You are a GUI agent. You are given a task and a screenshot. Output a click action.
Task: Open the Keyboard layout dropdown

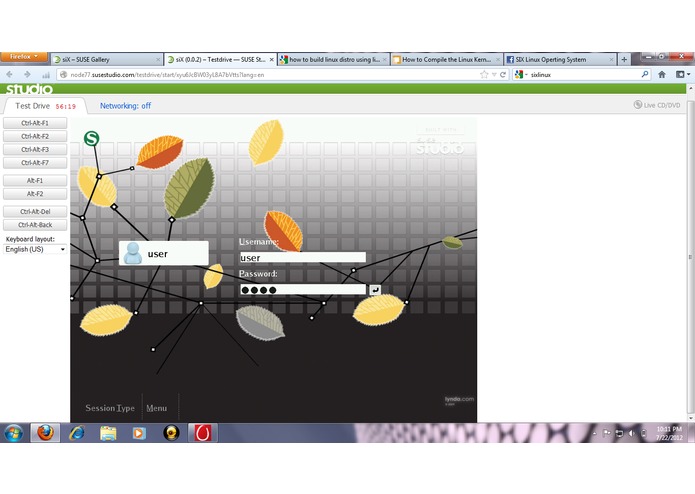(35, 249)
